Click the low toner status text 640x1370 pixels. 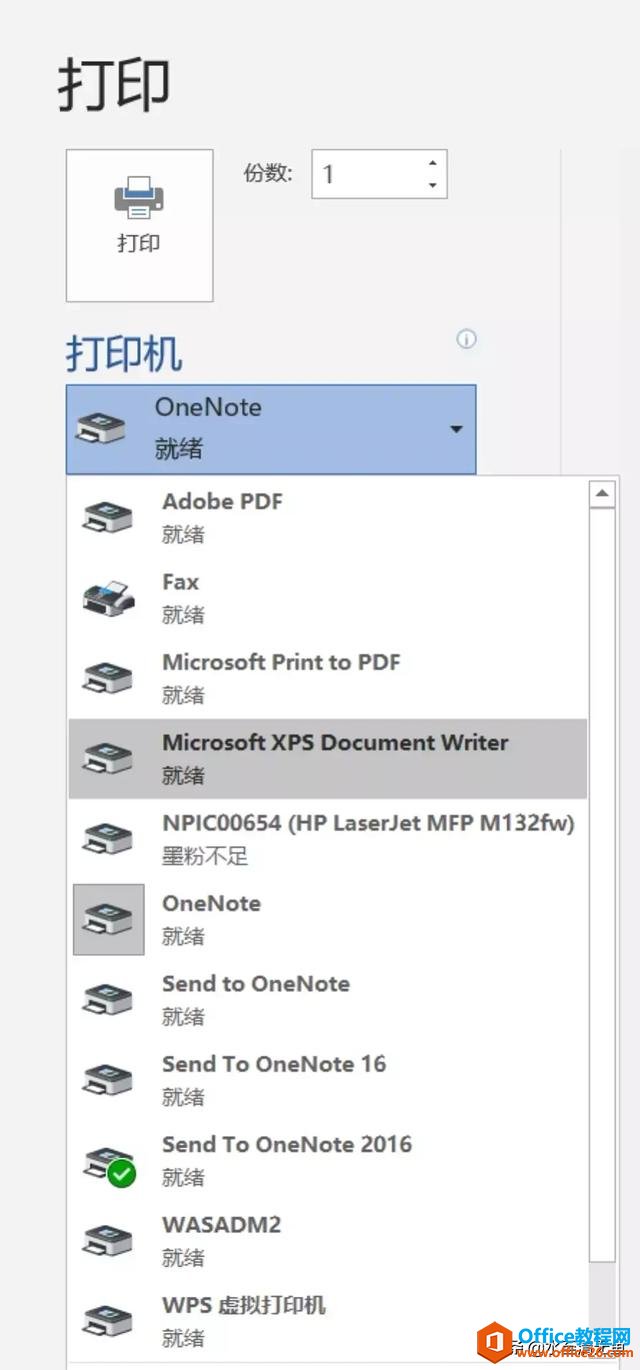pyautogui.click(x=205, y=856)
